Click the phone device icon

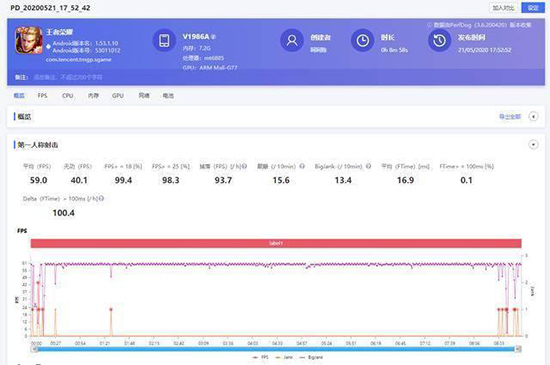pyautogui.click(x=164, y=40)
